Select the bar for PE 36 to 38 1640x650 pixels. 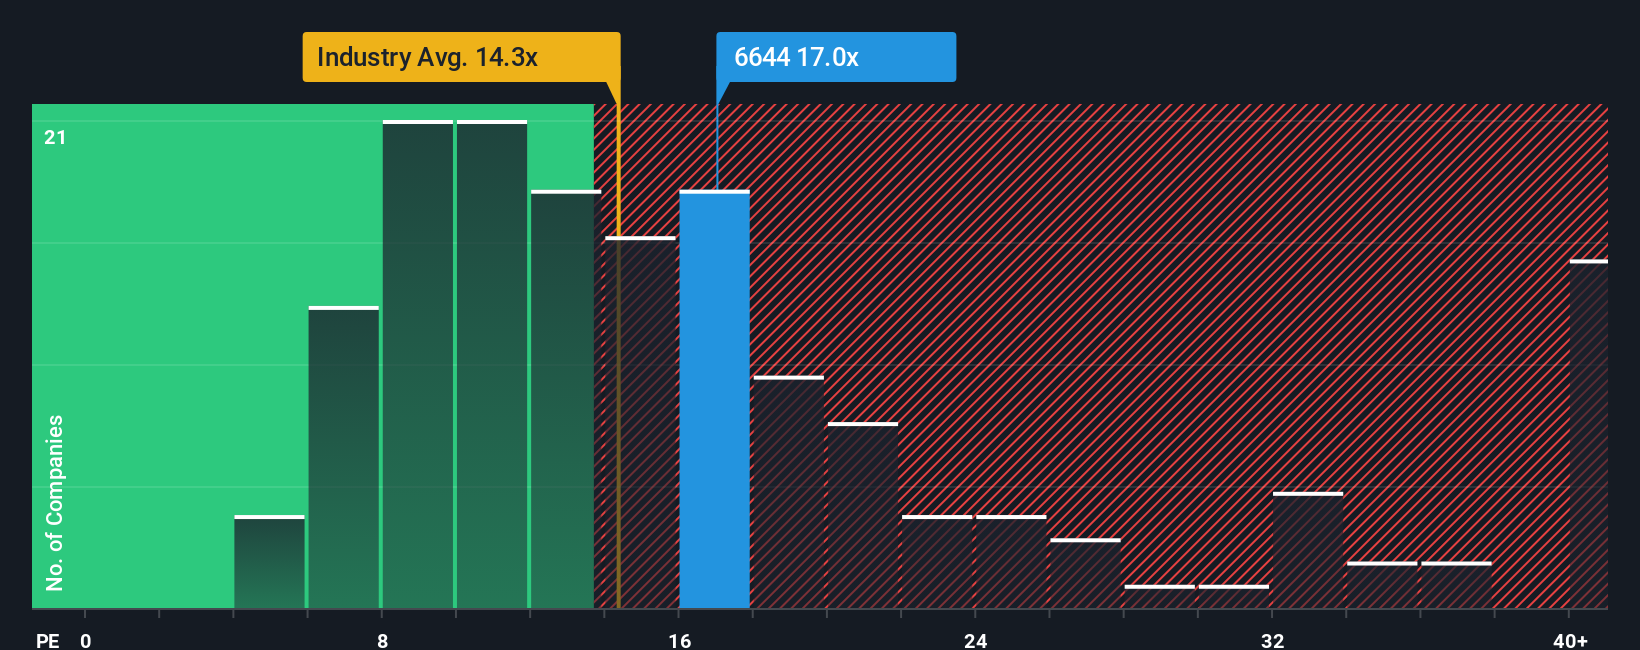tap(1456, 585)
